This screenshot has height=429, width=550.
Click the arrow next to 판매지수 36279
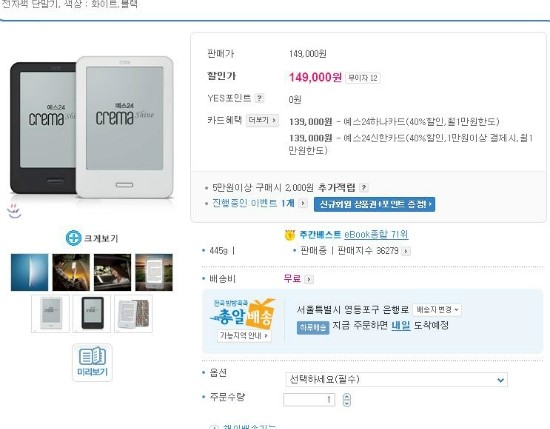(x=406, y=251)
